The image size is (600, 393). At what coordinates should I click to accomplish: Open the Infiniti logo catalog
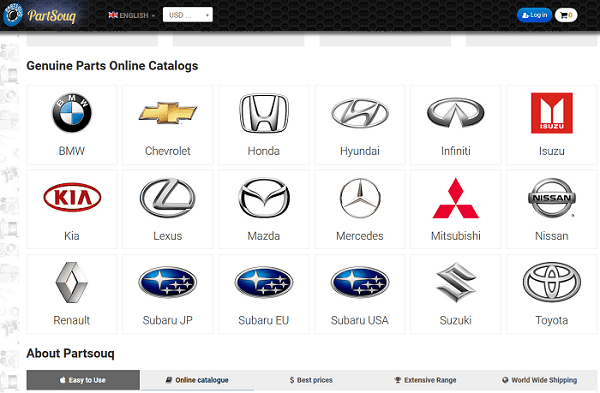point(455,113)
